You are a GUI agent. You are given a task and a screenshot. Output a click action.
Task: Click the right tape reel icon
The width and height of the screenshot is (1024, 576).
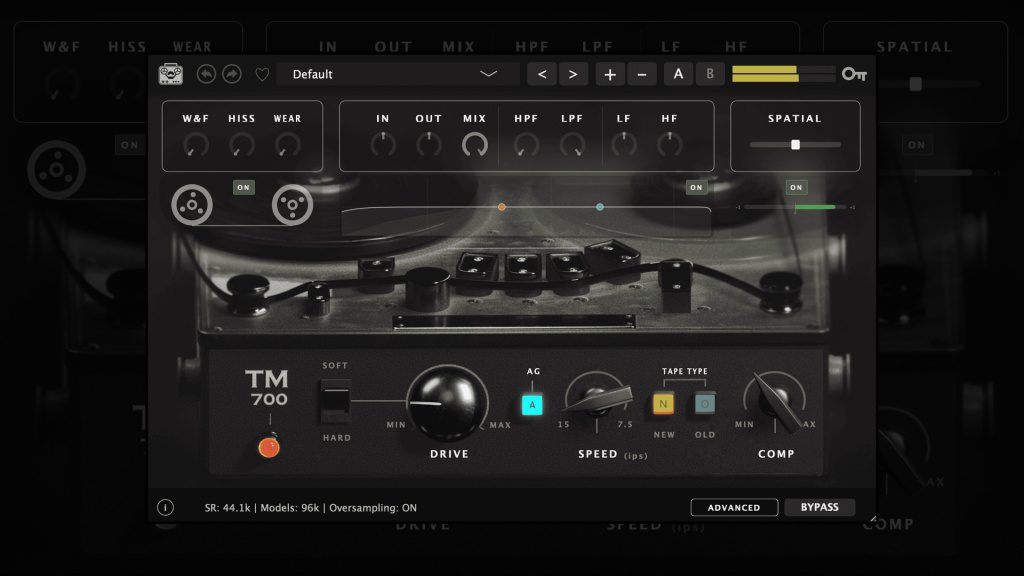(293, 204)
